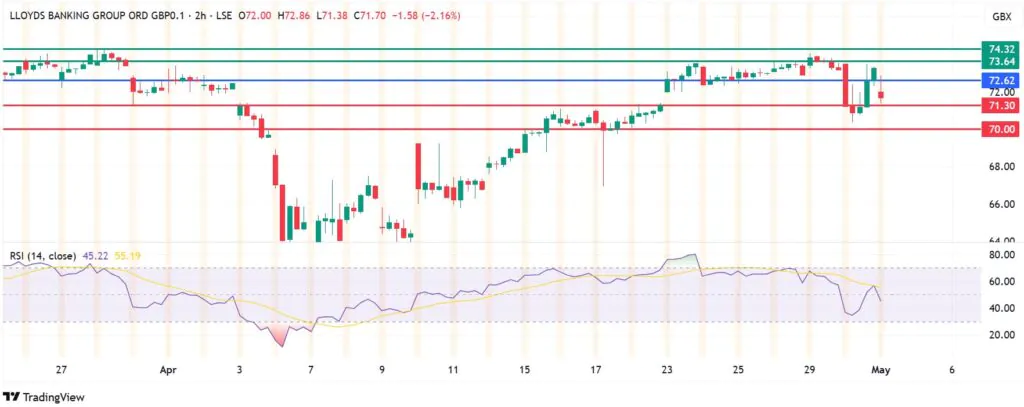
Task: Click the blue 72.62 price label
Action: point(1001,80)
